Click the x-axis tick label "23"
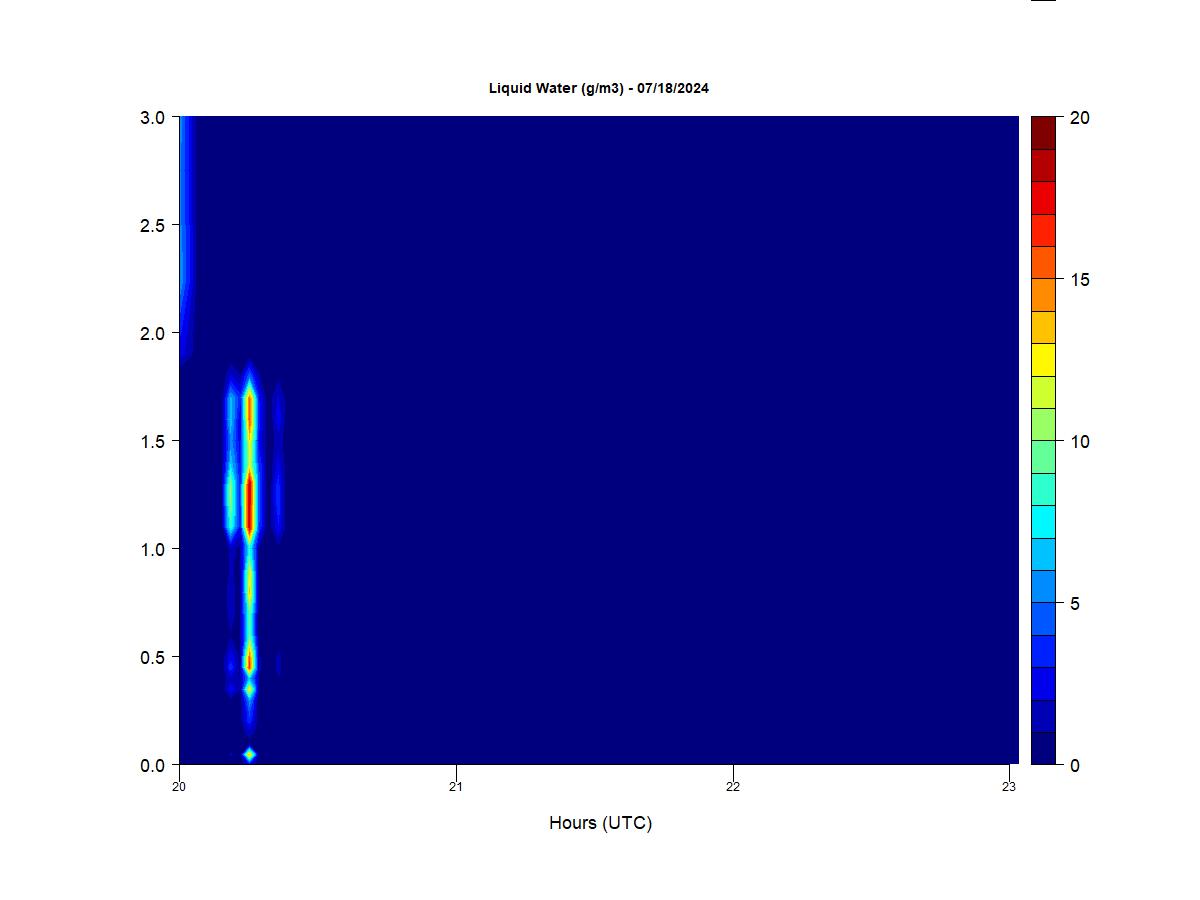Screen dimensions: 1200x900 (1009, 787)
